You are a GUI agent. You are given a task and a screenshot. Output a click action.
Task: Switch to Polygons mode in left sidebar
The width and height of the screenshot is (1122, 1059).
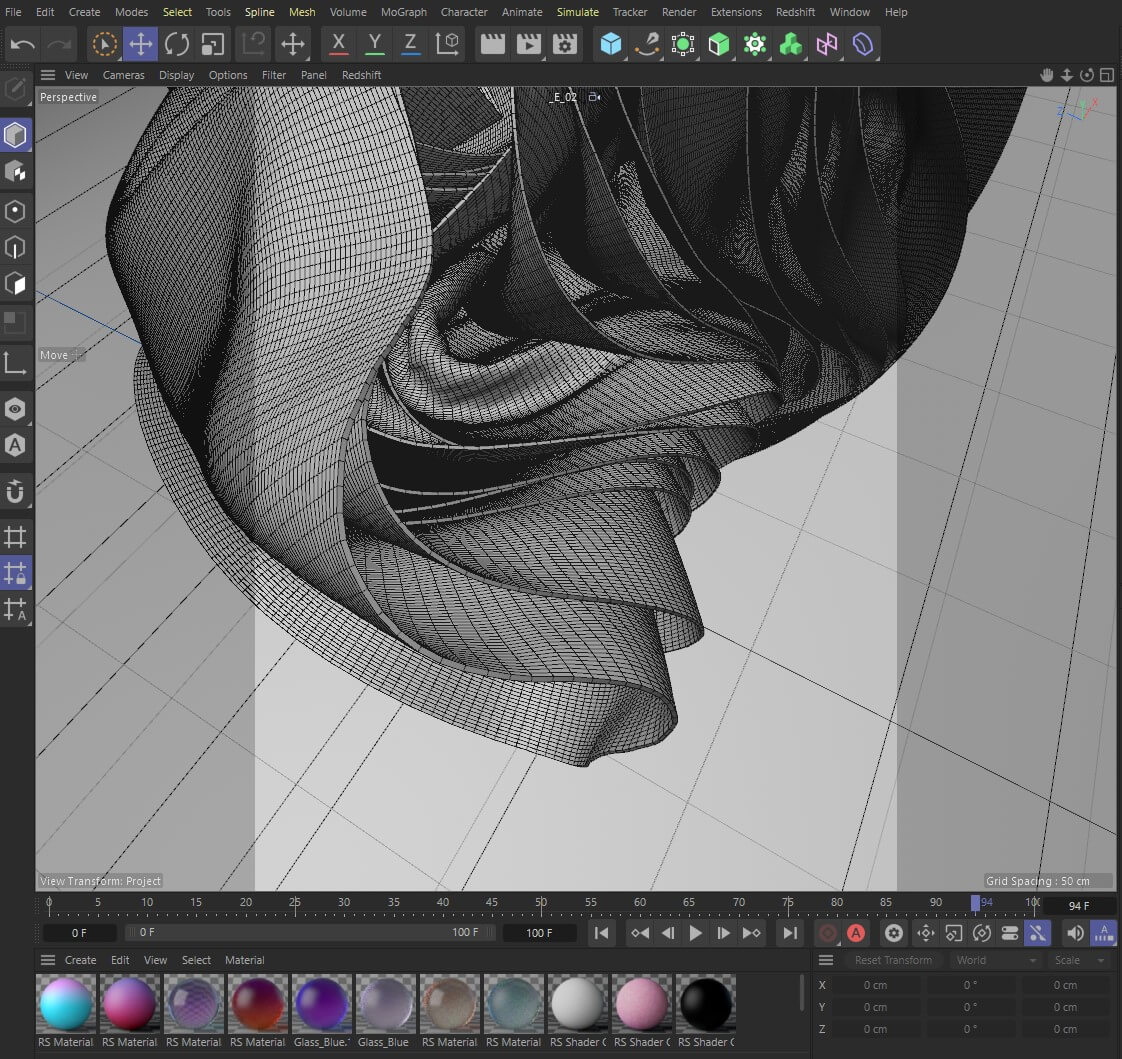pos(16,284)
